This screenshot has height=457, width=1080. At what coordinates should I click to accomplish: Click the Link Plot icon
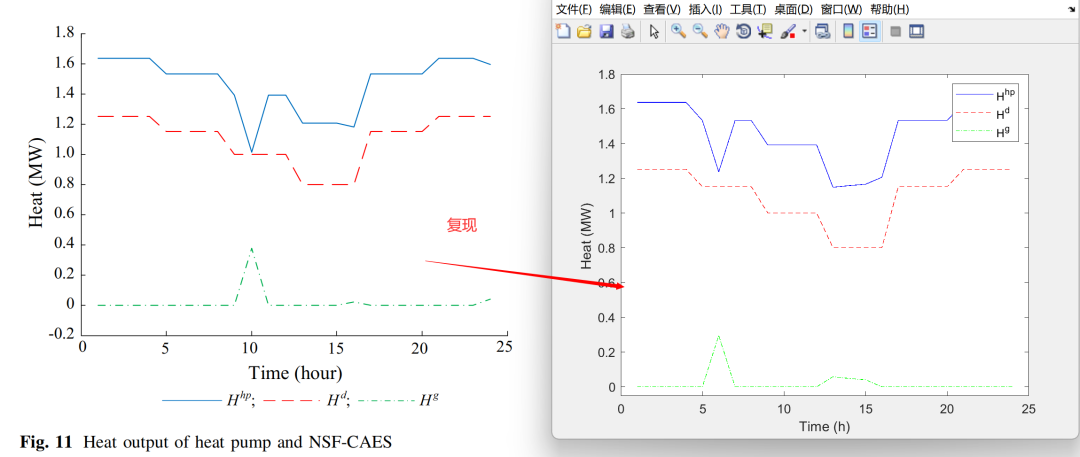(822, 31)
